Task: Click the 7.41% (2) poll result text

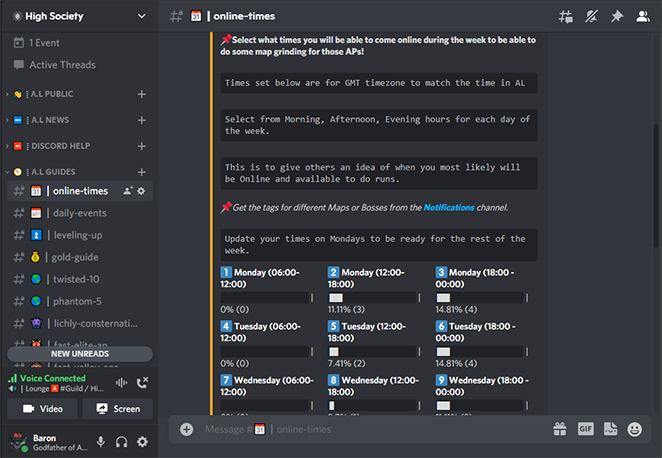Action: tap(347, 363)
